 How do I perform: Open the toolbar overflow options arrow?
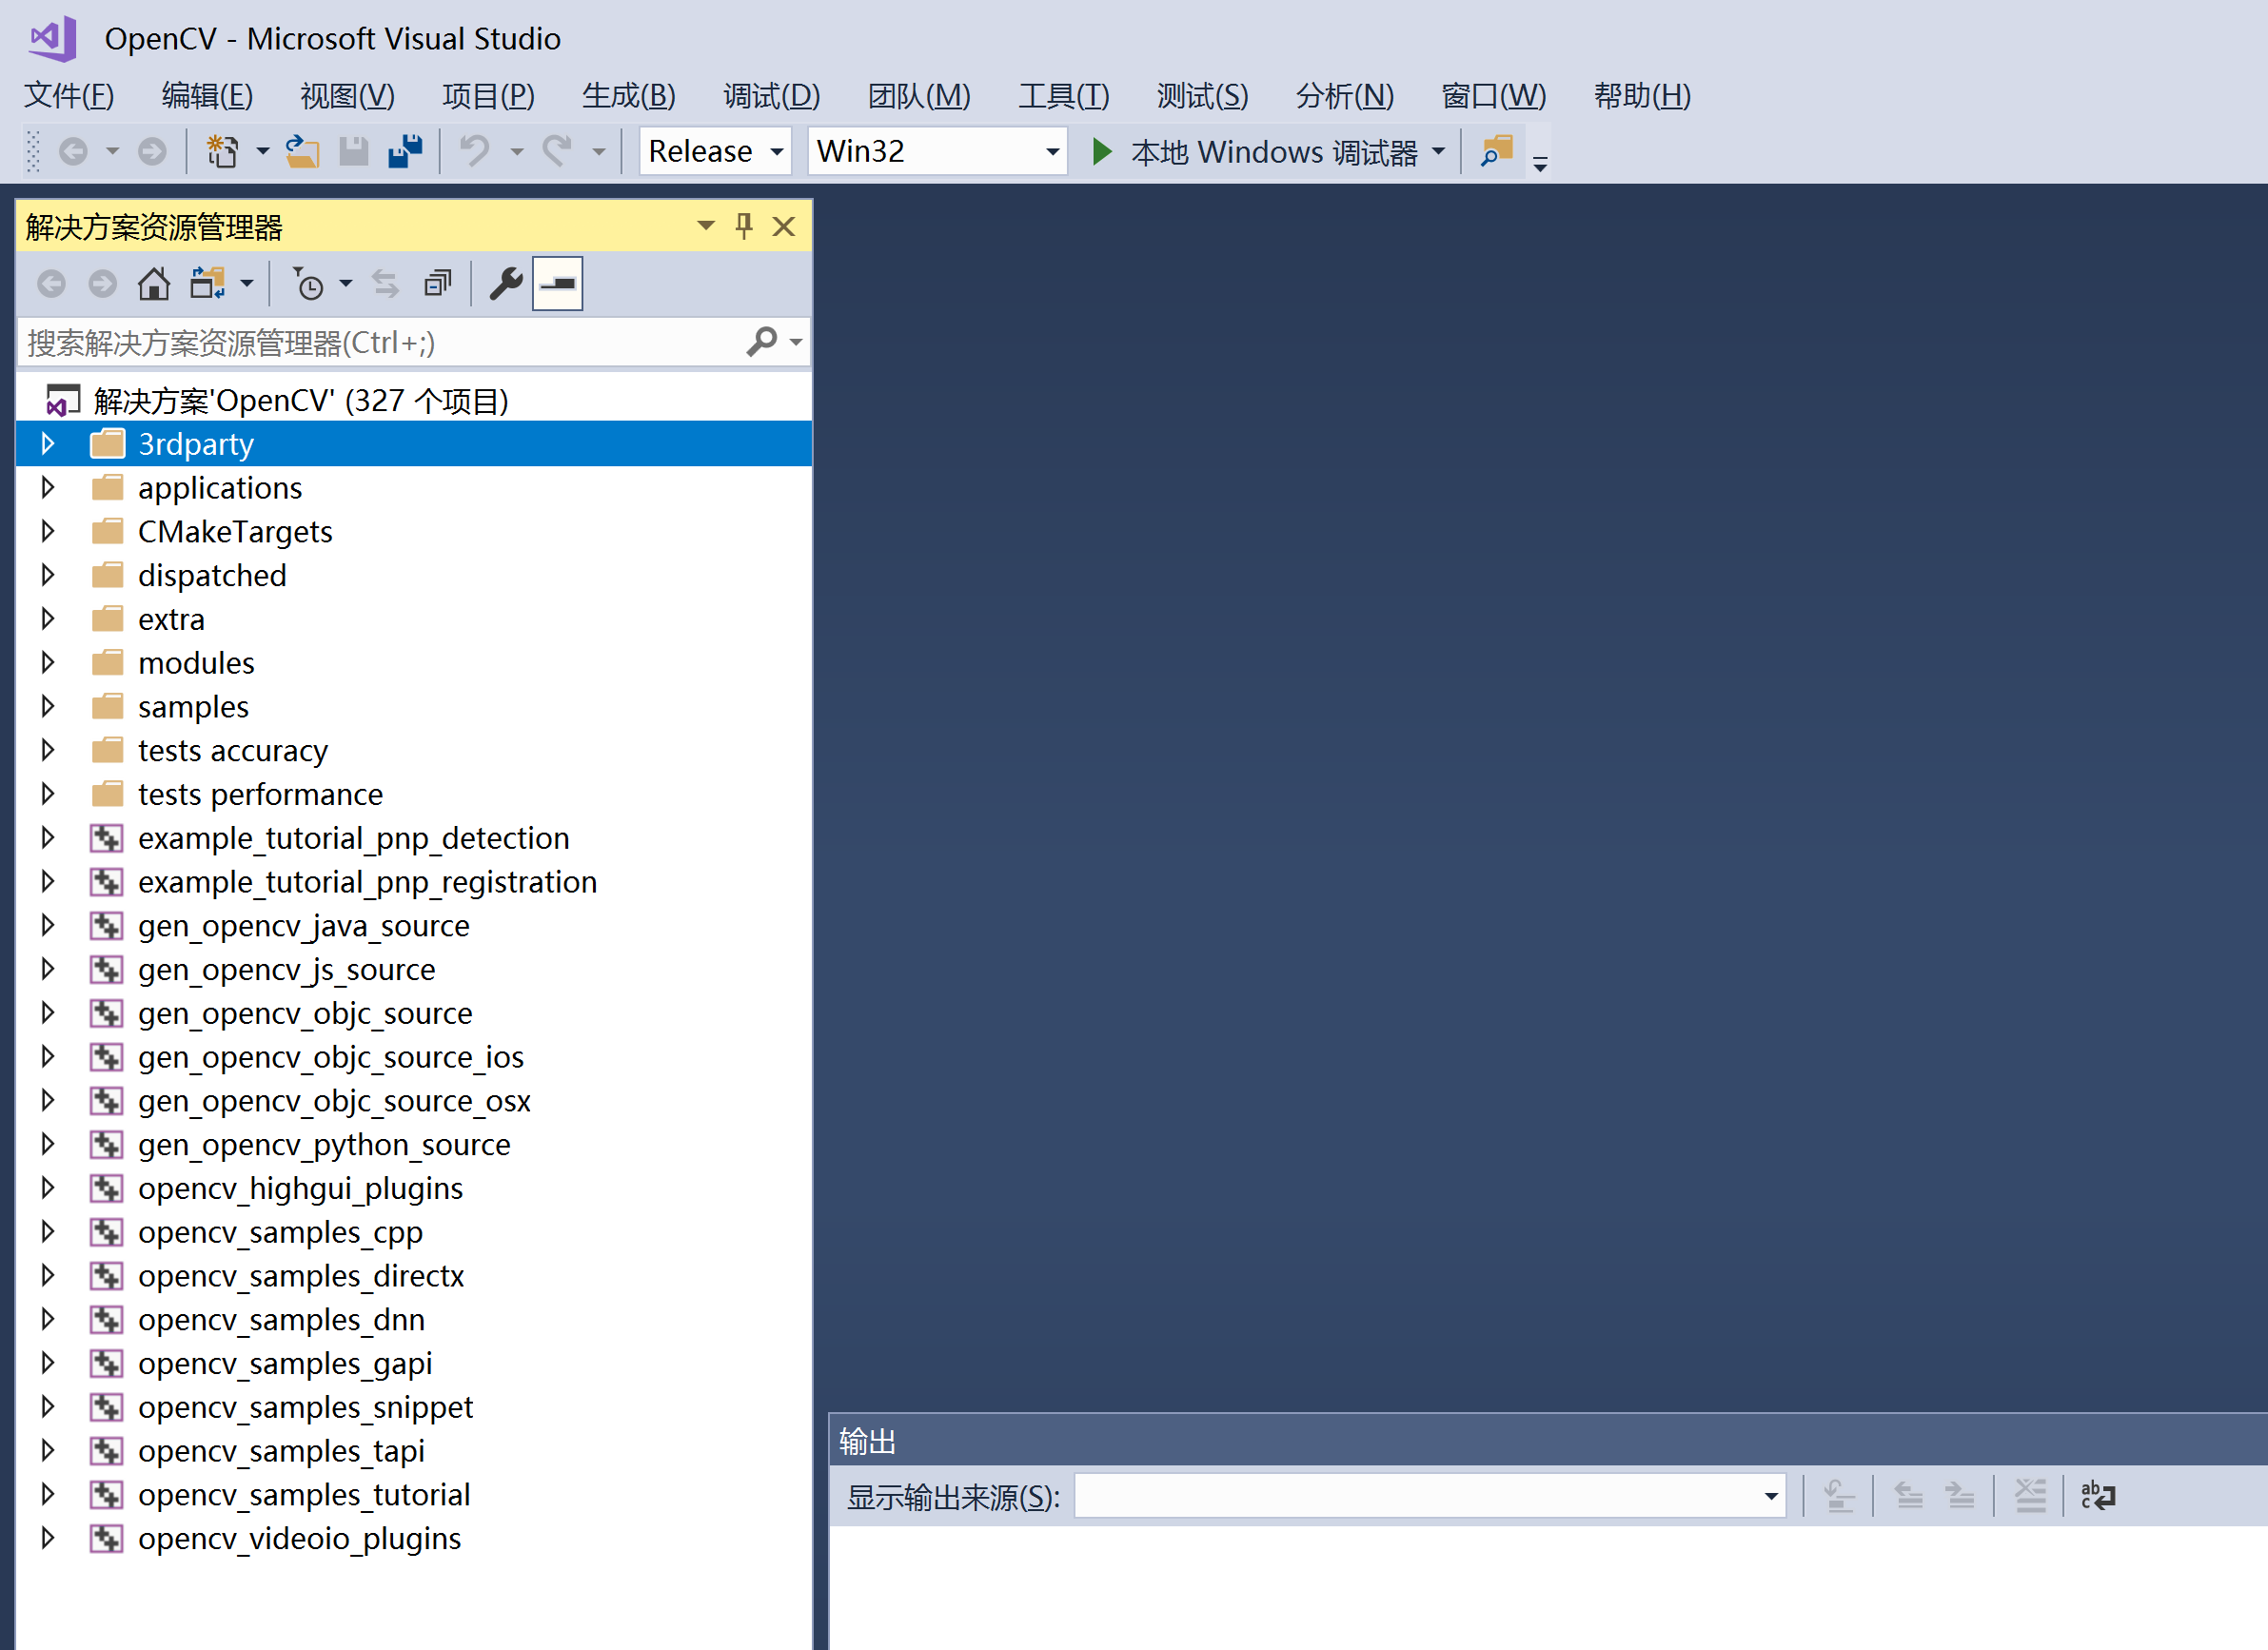tap(1540, 164)
